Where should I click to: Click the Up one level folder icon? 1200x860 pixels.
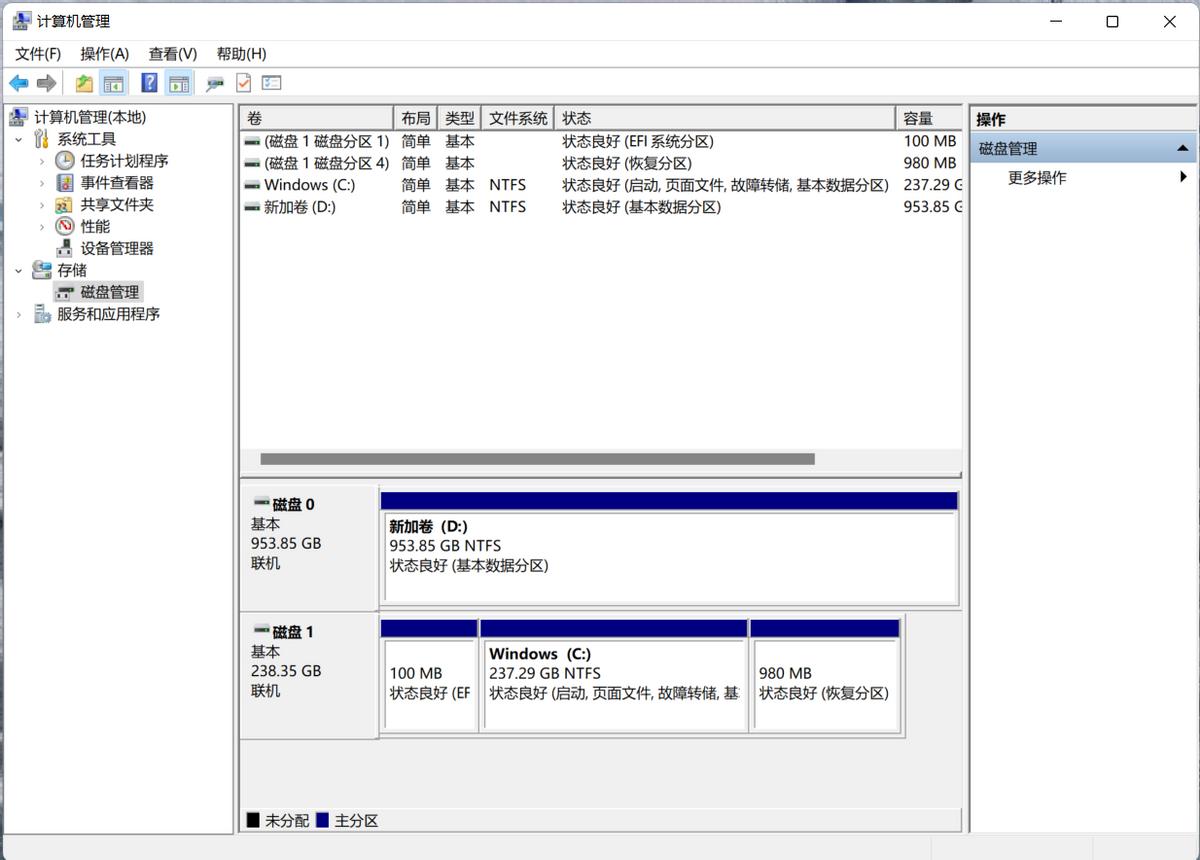pyautogui.click(x=84, y=83)
